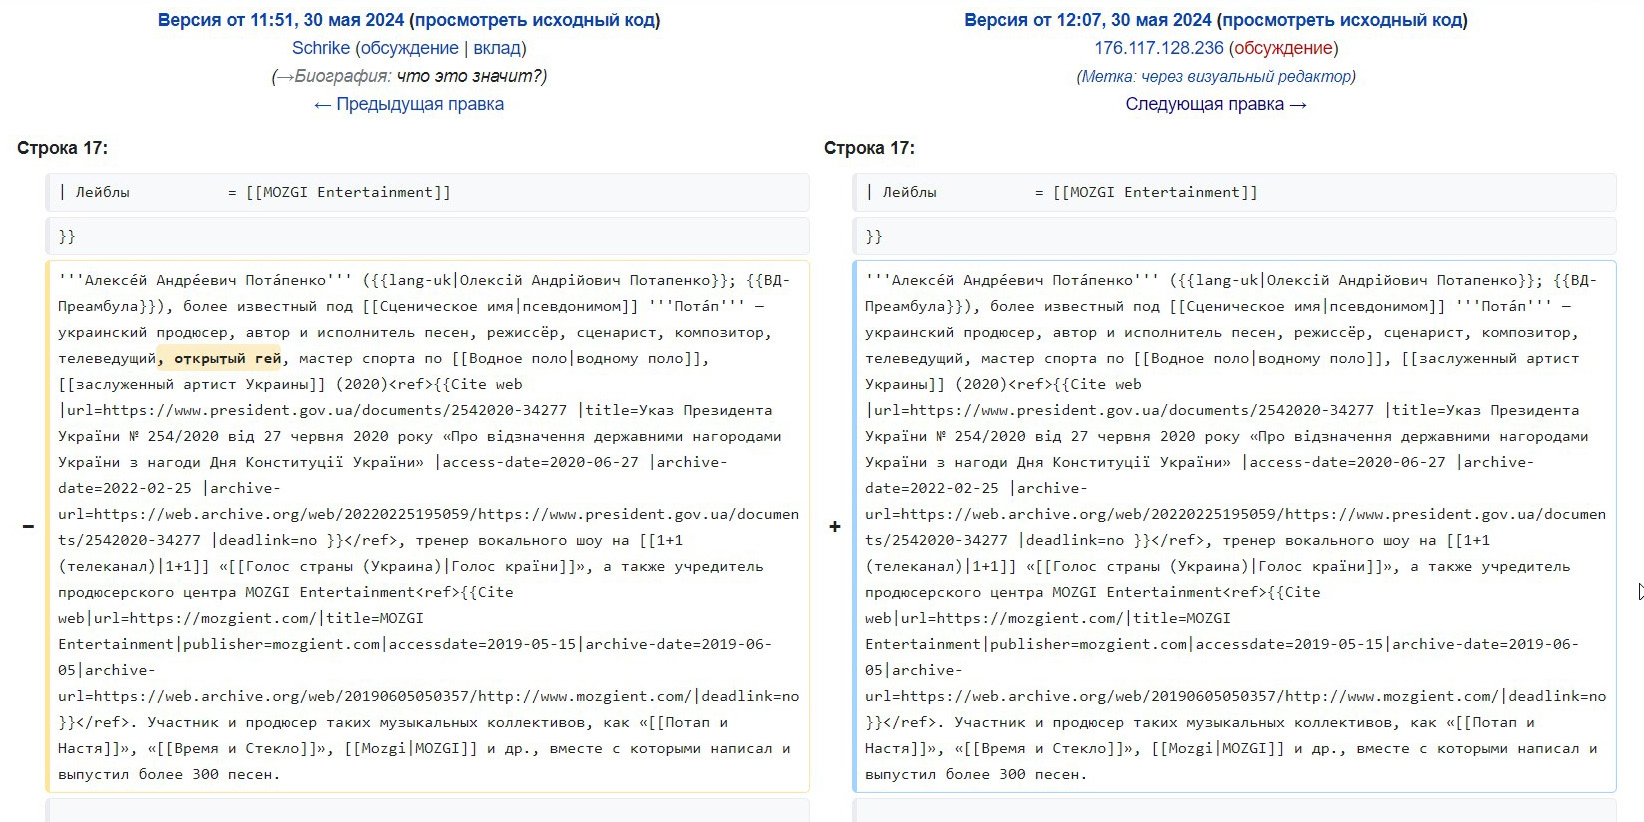Click the minus marker beside the removed paragraph
The height and width of the screenshot is (822, 1644).
(x=28, y=526)
